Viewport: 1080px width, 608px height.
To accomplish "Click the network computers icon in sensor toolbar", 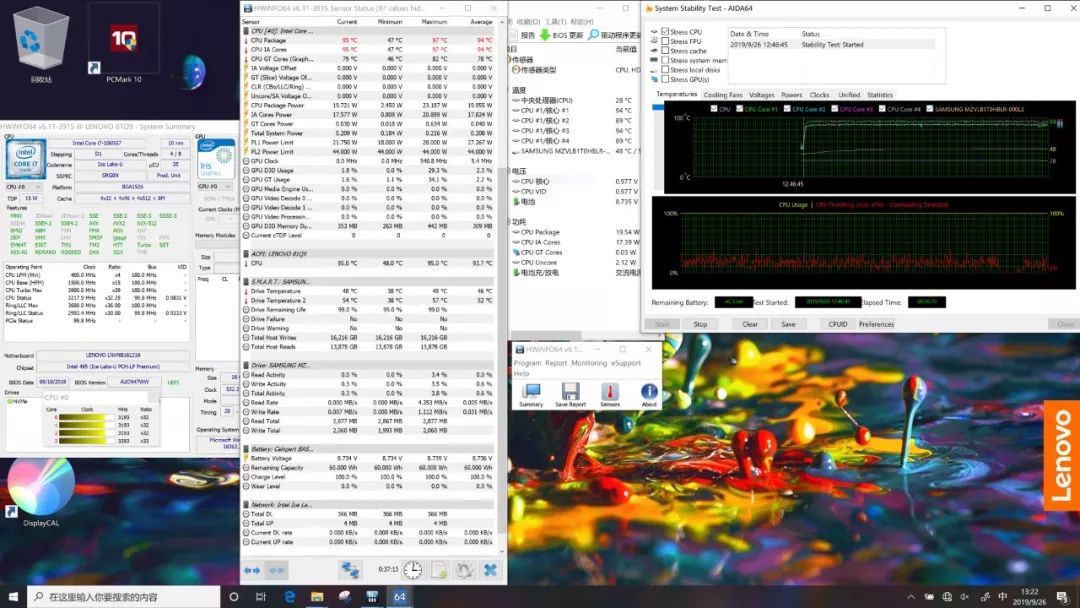I will pyautogui.click(x=350, y=569).
